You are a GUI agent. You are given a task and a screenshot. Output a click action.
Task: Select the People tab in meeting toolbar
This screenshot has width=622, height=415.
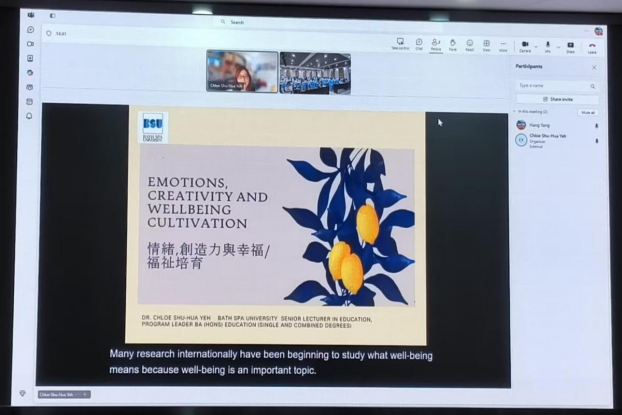(436, 45)
